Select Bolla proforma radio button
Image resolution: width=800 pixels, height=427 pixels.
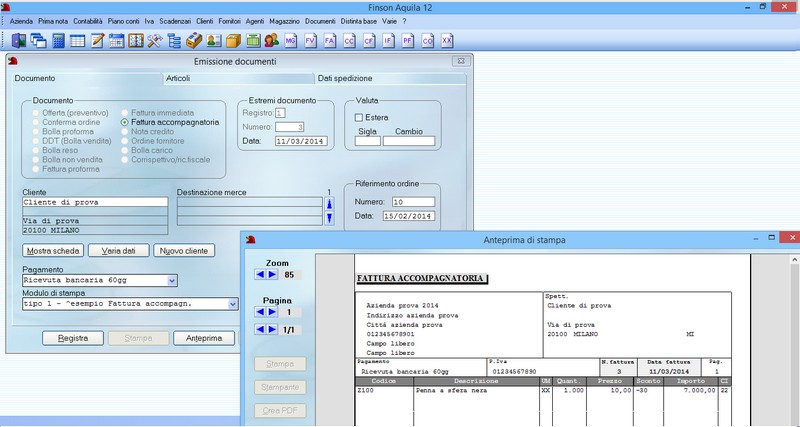[36, 132]
